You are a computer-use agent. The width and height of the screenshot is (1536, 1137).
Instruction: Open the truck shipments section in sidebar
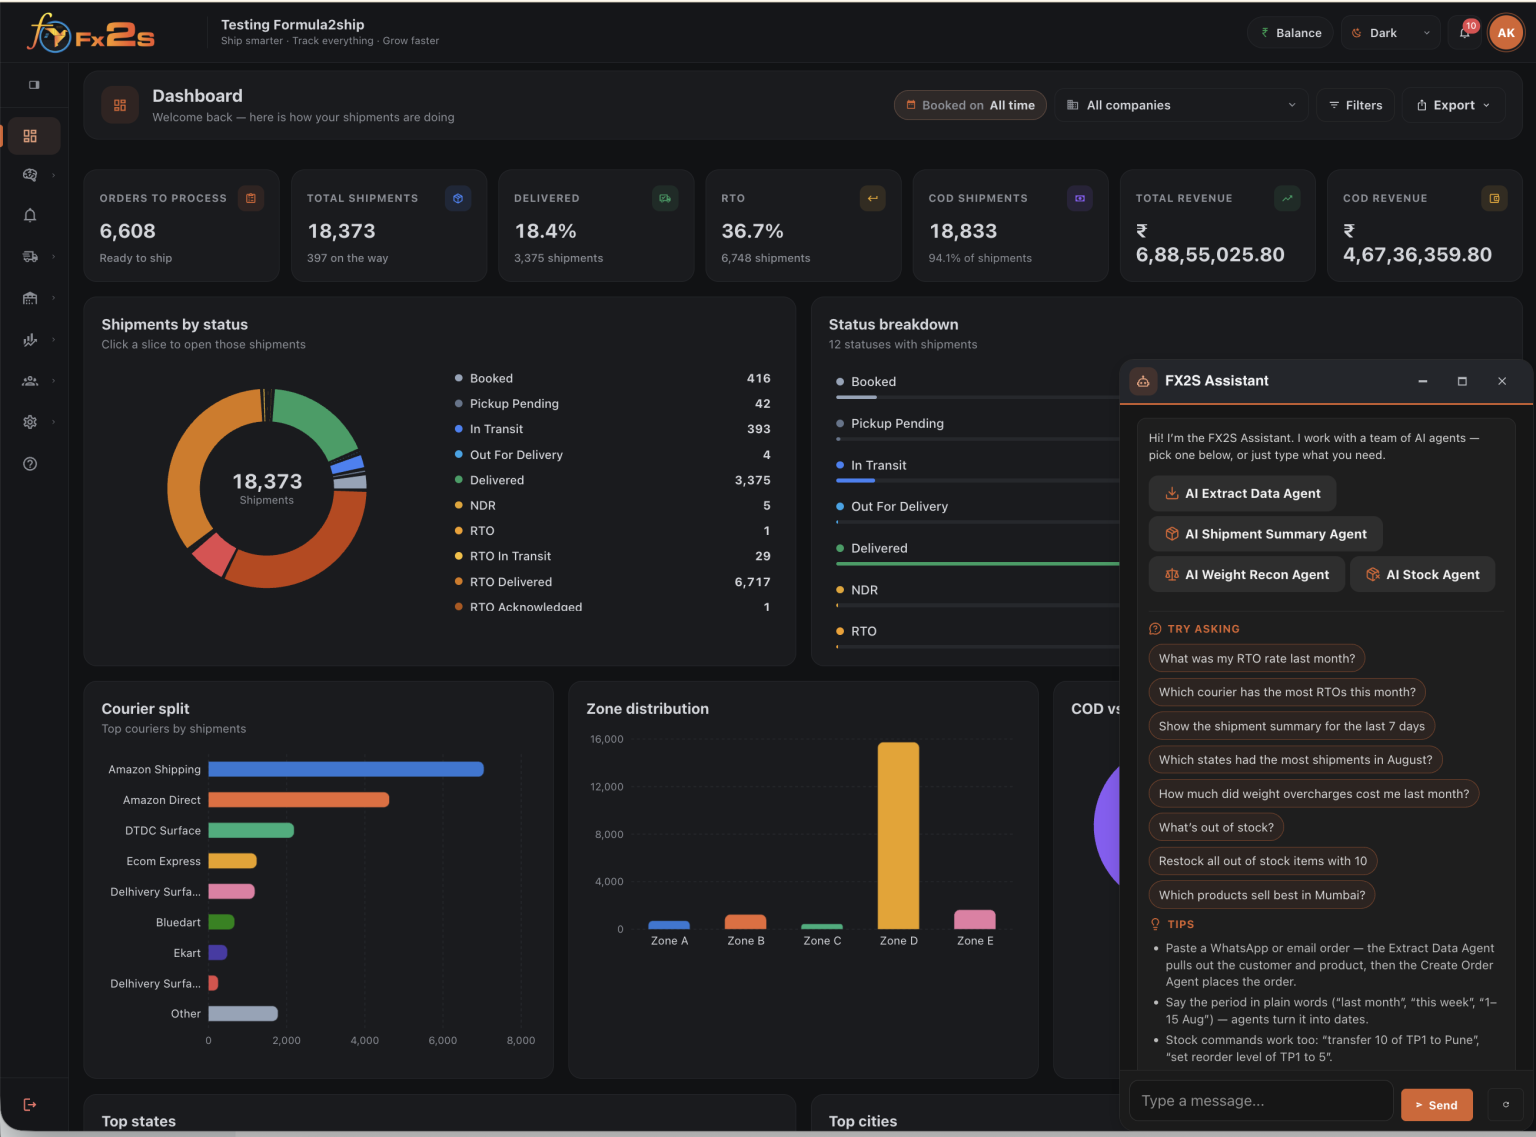30,257
